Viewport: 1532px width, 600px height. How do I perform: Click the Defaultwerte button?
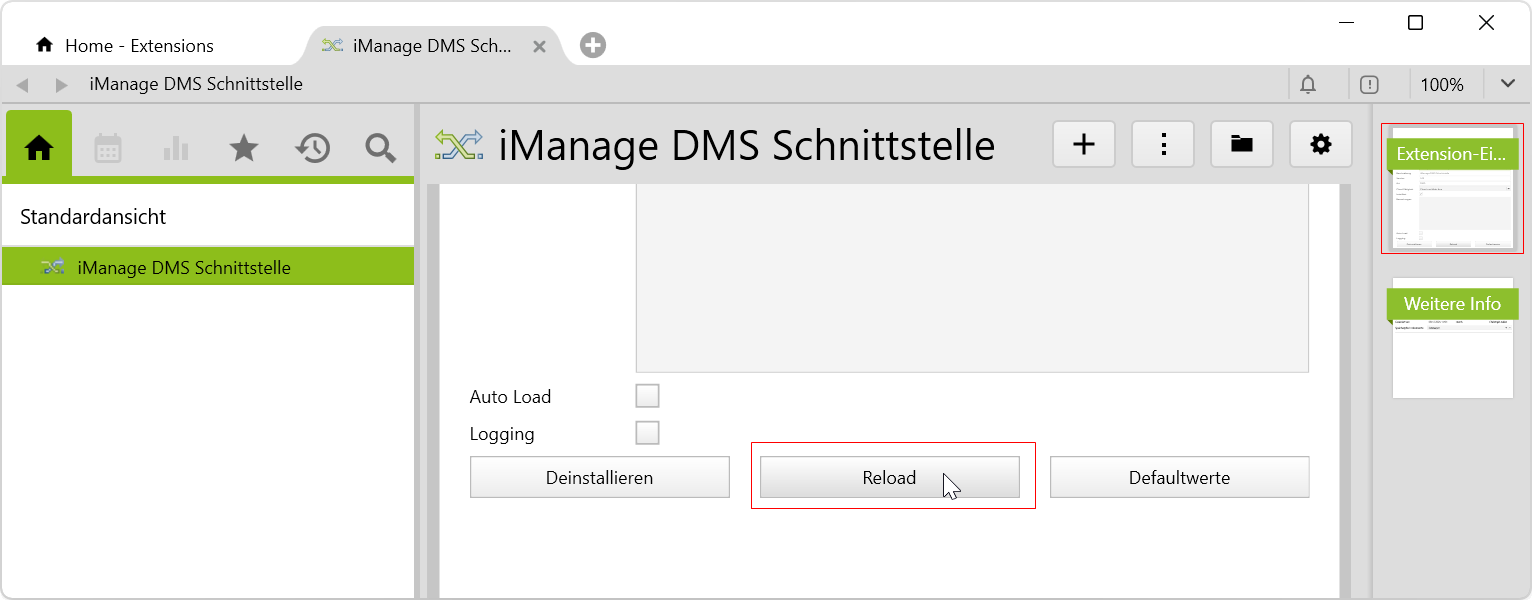coord(1179,478)
